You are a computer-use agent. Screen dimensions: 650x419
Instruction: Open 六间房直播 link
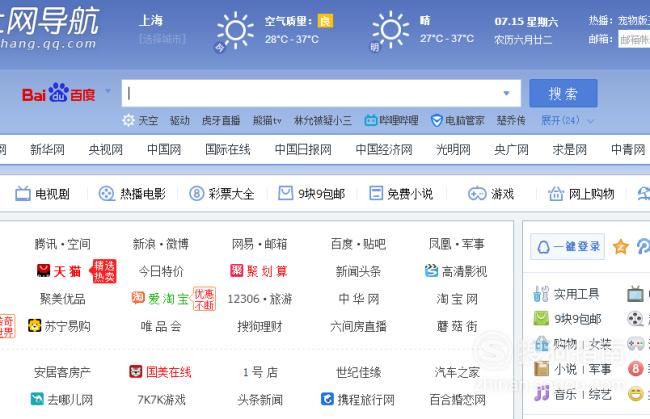tap(358, 326)
